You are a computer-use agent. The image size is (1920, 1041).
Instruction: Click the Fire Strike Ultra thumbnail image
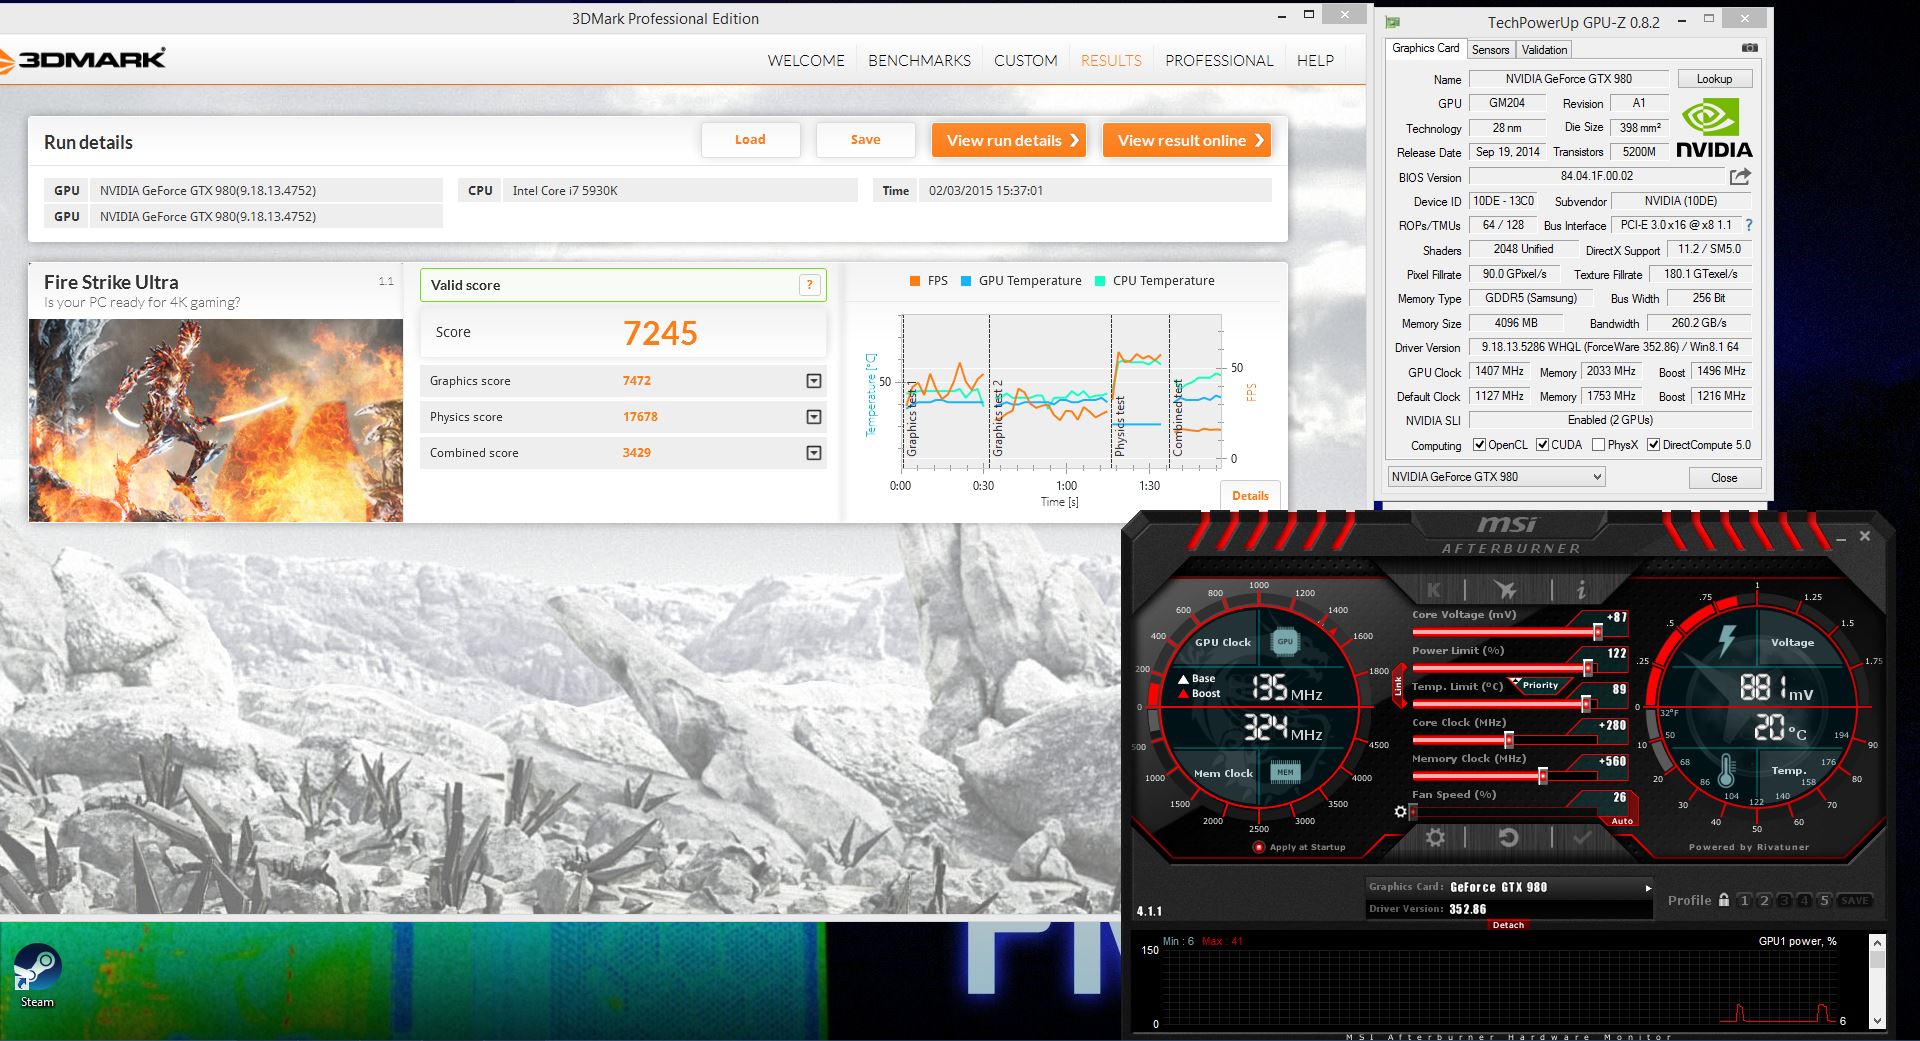pos(216,420)
